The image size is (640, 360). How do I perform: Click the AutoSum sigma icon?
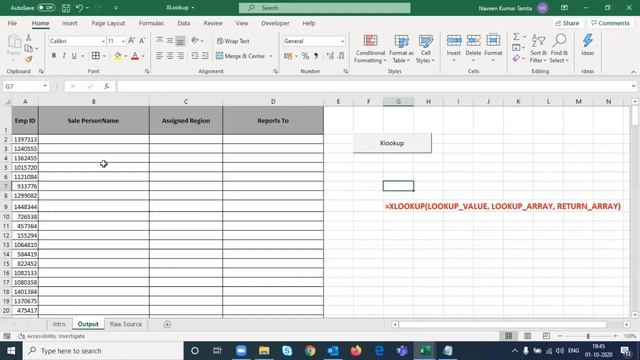(x=516, y=37)
